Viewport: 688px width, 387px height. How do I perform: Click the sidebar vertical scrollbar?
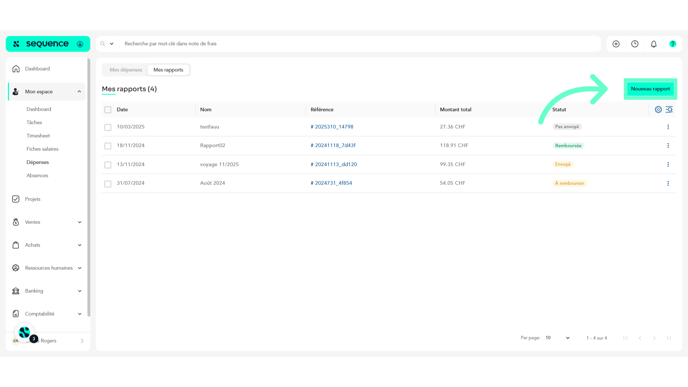pos(89,188)
